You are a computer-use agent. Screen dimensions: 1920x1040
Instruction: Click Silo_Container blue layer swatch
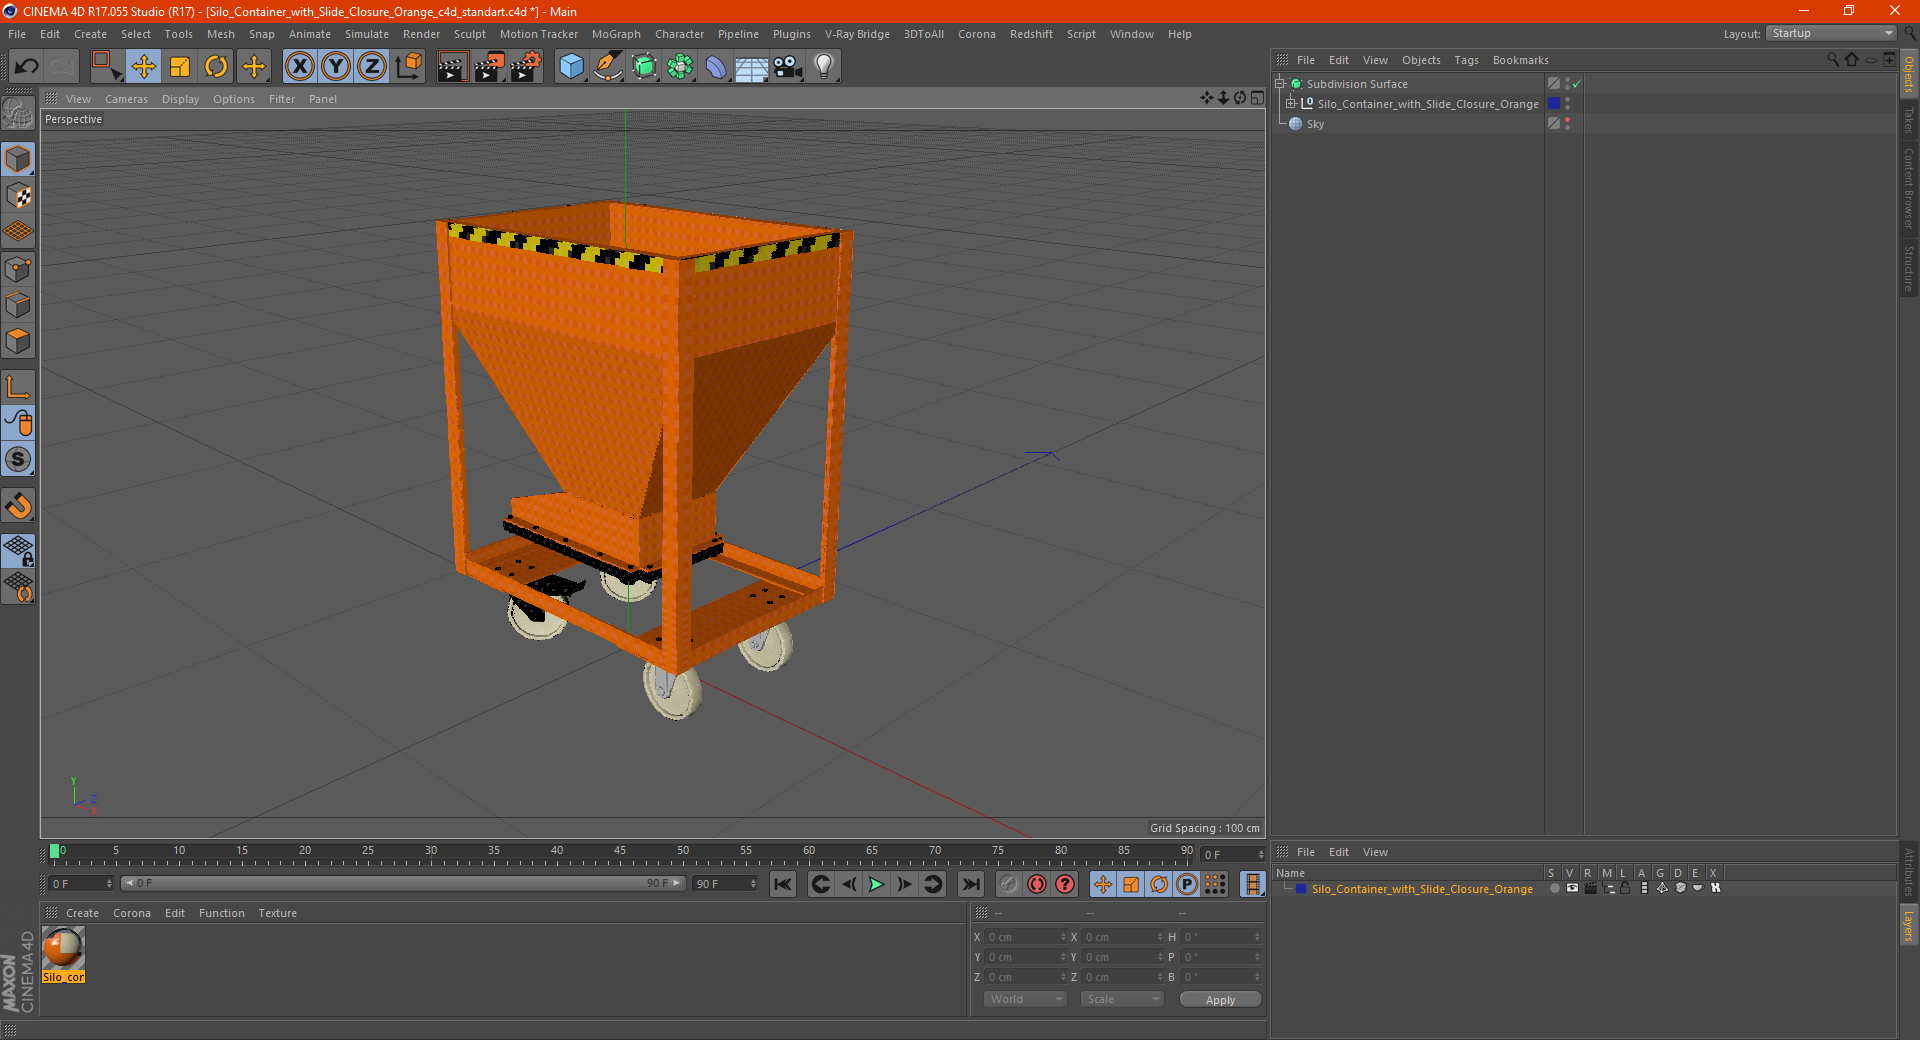[x=1554, y=104]
